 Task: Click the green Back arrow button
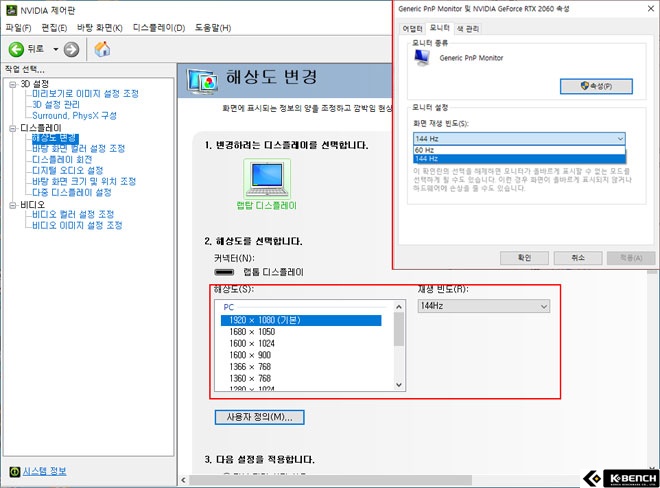click(x=16, y=49)
